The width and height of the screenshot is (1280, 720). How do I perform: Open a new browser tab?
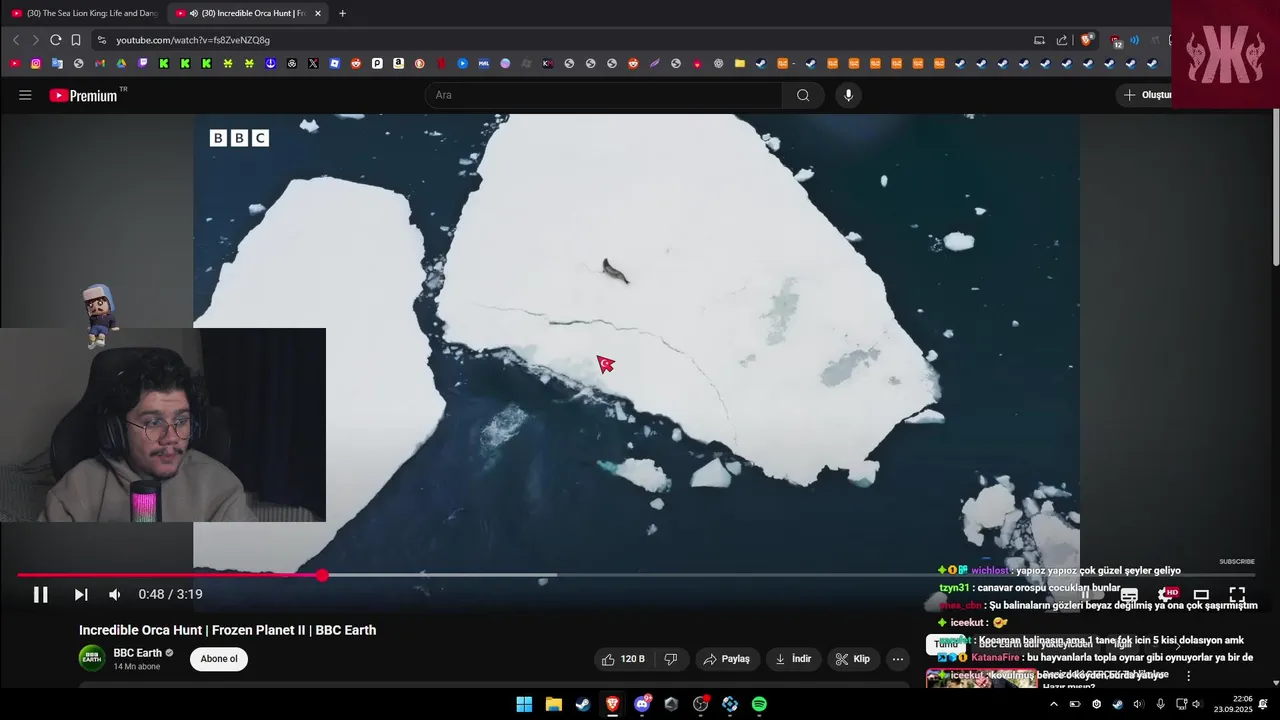pyautogui.click(x=342, y=13)
